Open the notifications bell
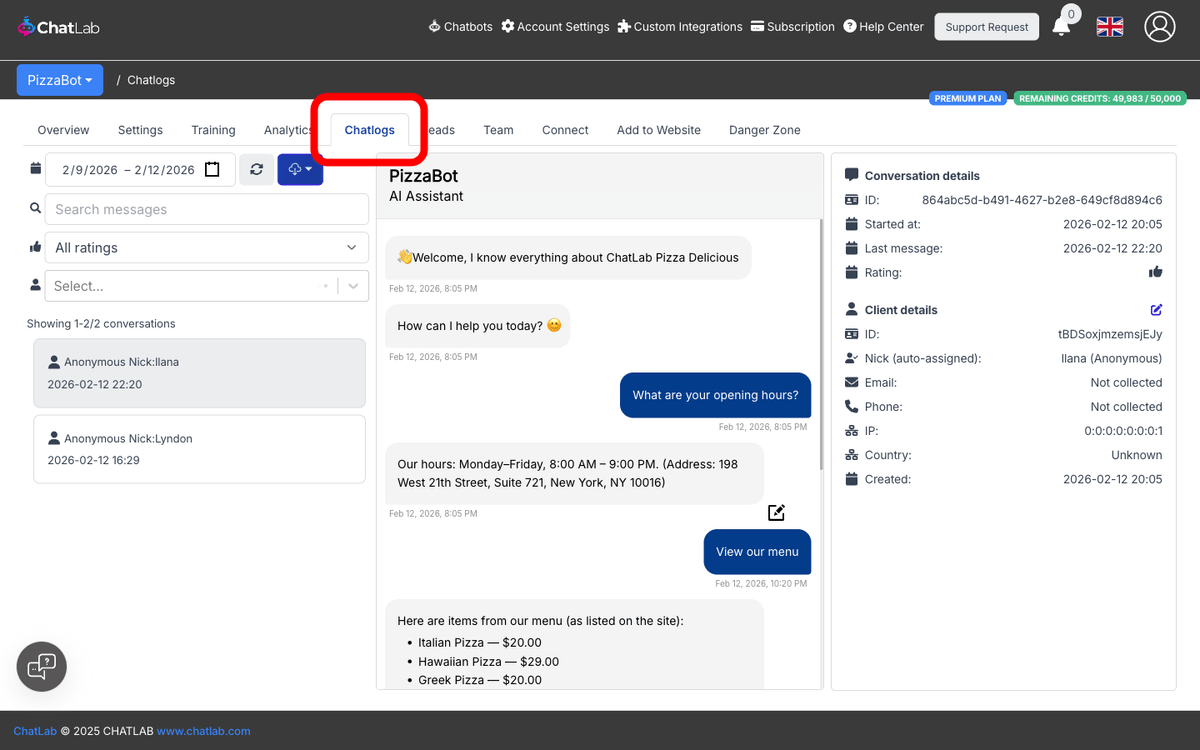This screenshot has height=750, width=1200. (x=1060, y=27)
